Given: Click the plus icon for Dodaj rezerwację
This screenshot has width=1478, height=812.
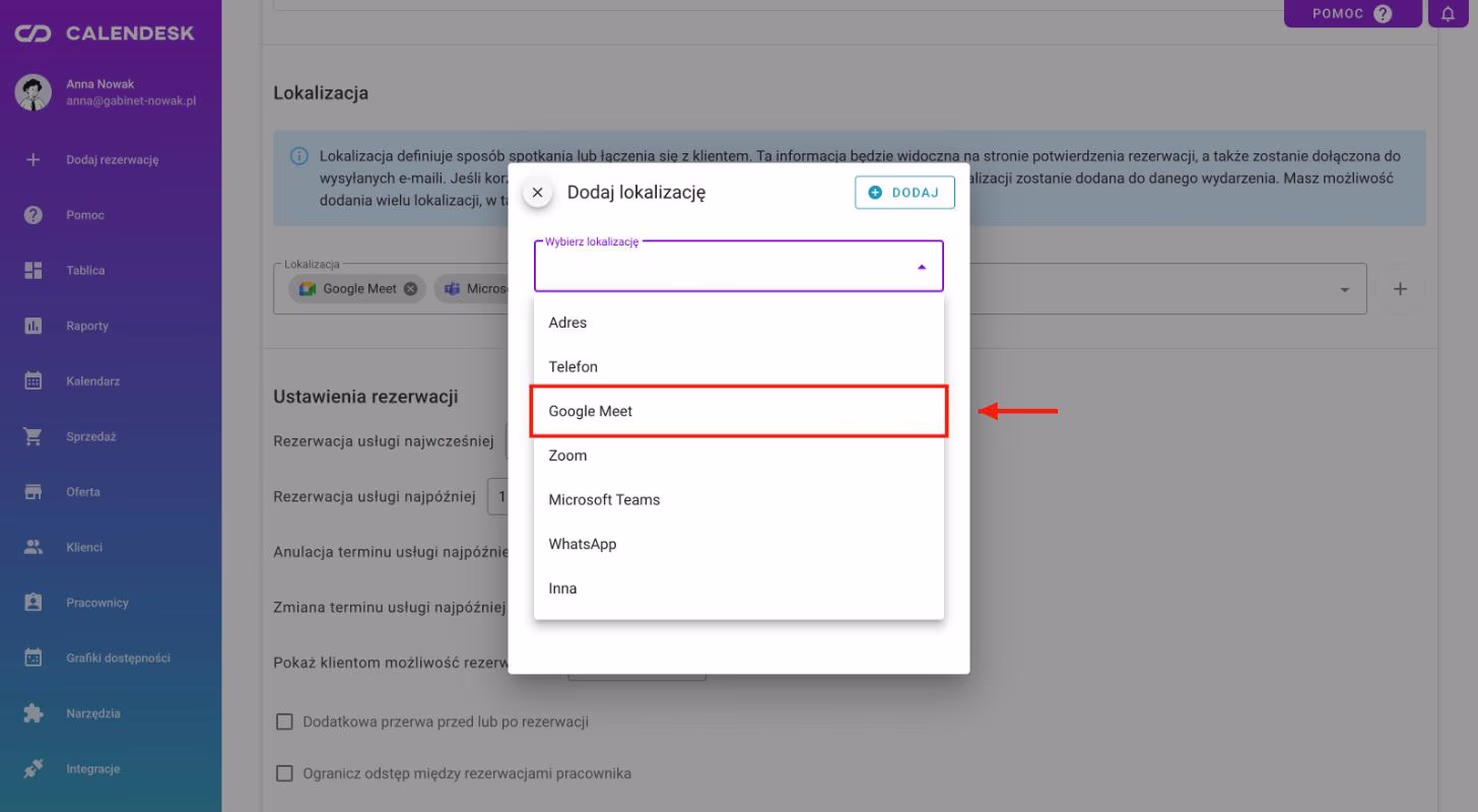Looking at the screenshot, I should click(33, 159).
